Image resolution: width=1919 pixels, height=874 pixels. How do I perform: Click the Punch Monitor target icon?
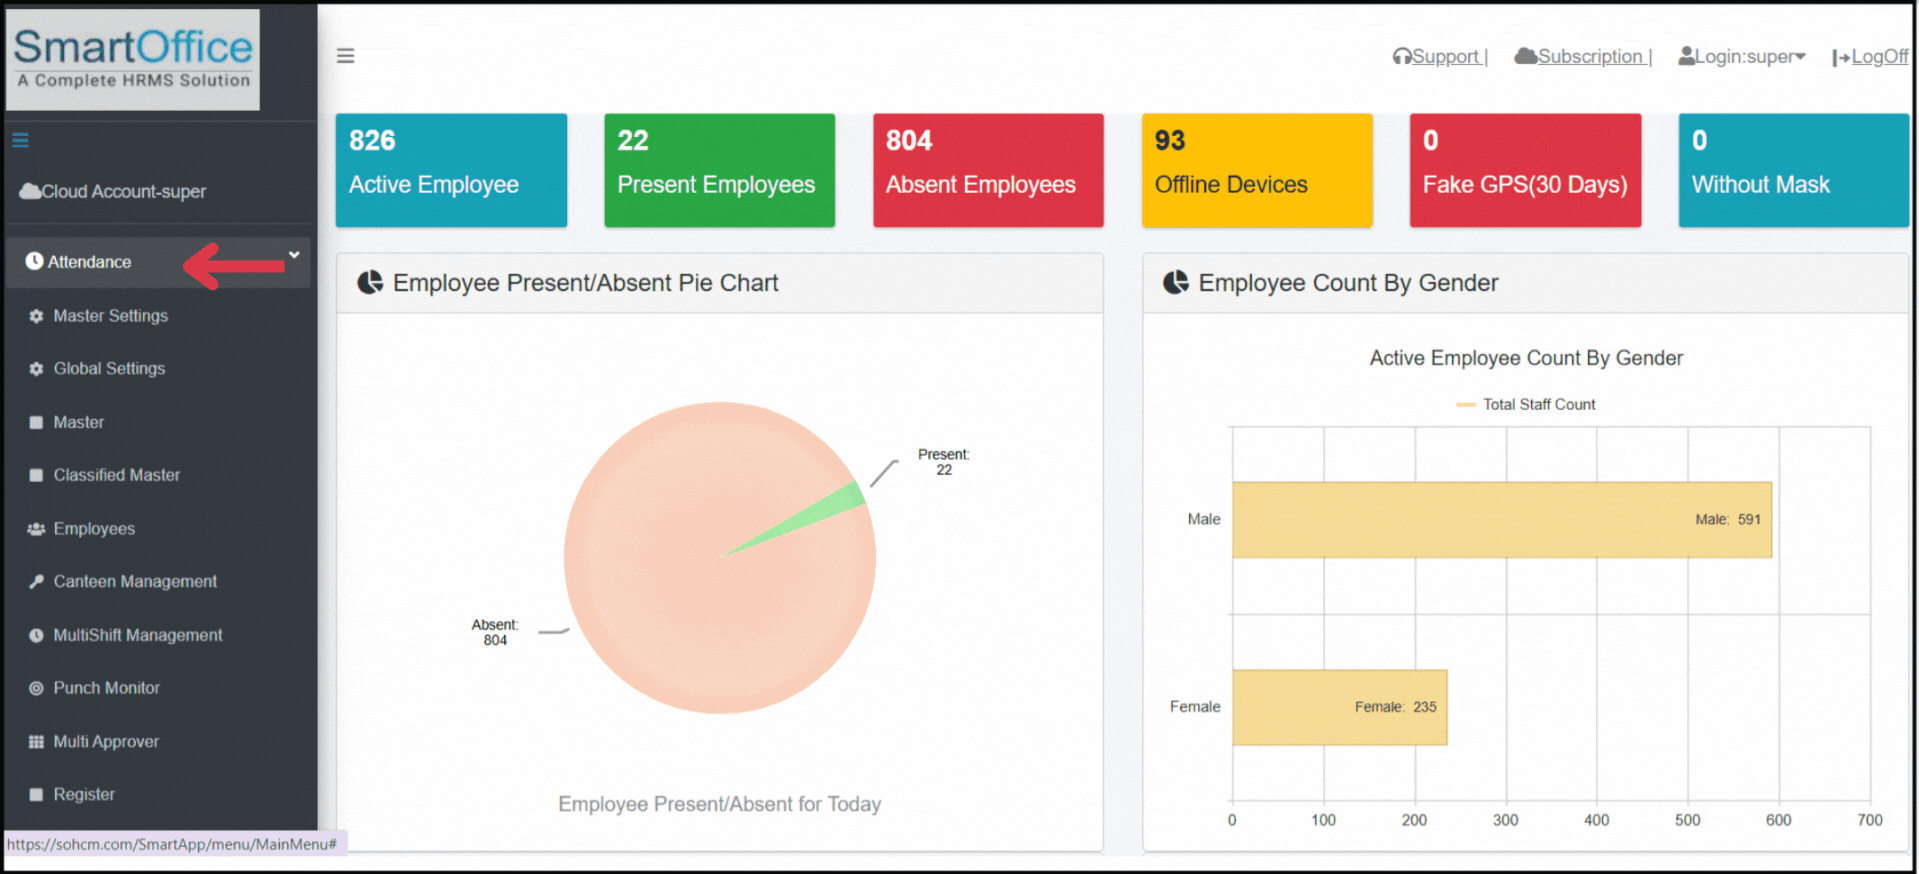tap(36, 688)
